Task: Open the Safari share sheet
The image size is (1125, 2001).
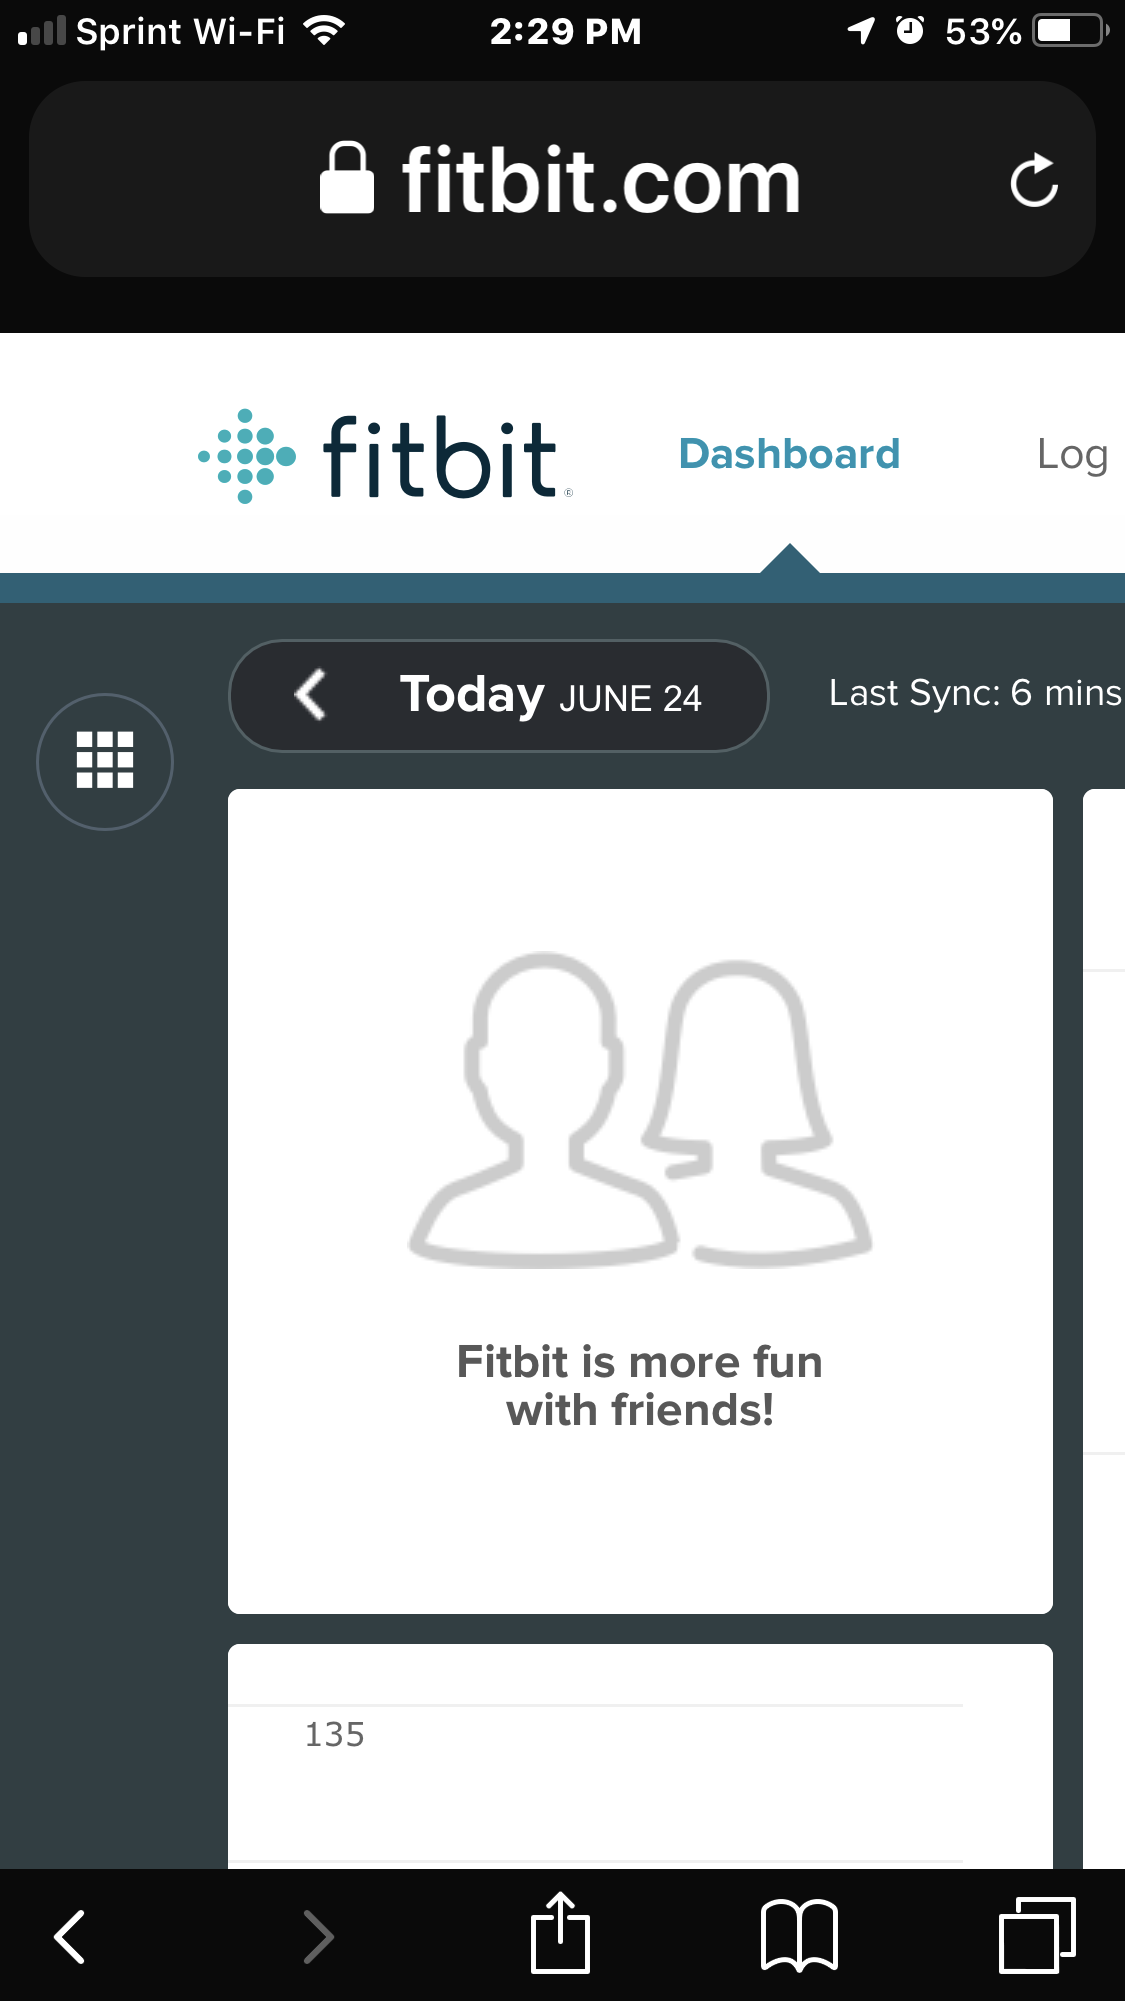Action: tap(560, 1934)
